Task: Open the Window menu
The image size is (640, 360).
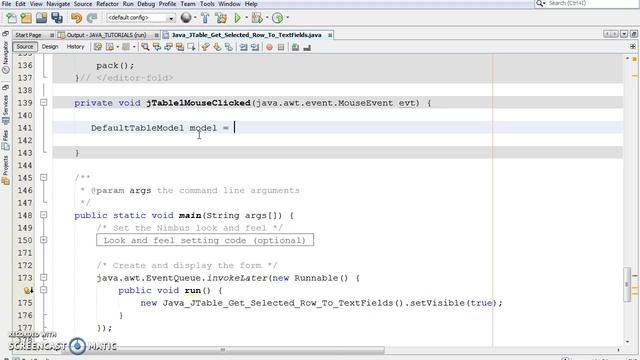Action: click(229, 4)
